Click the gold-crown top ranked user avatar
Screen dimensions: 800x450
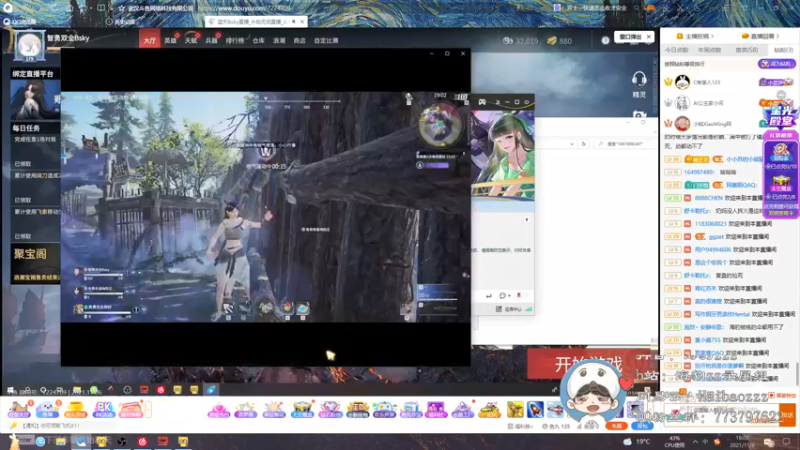click(682, 82)
